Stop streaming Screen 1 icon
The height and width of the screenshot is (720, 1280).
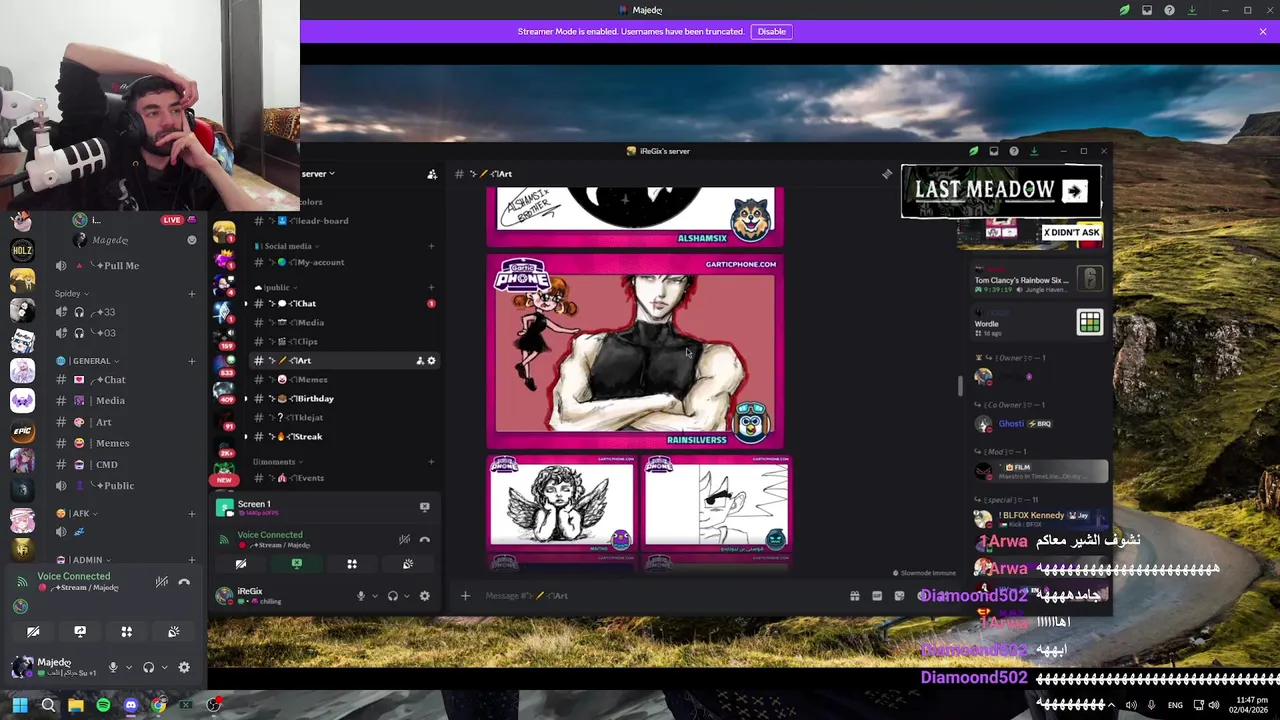[424, 507]
